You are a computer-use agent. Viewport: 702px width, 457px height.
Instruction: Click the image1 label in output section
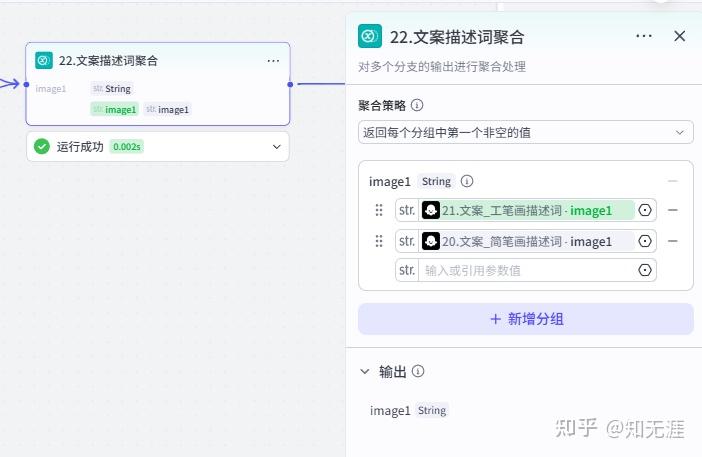(x=390, y=410)
